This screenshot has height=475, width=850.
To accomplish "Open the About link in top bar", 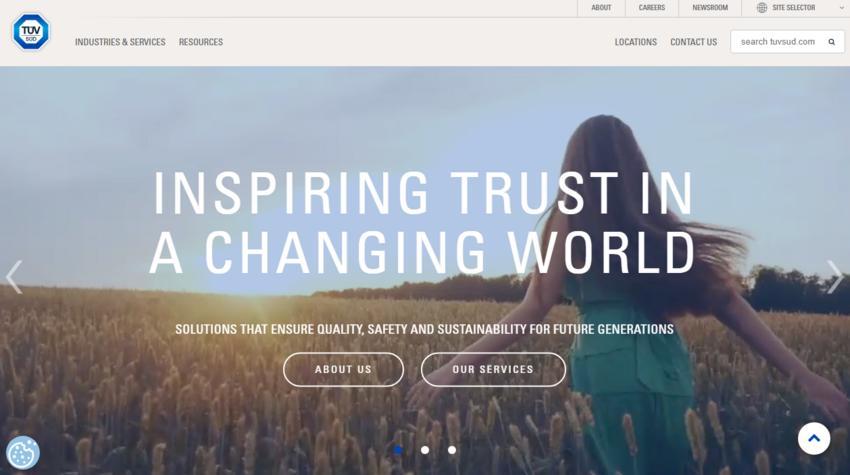I will 601,8.
